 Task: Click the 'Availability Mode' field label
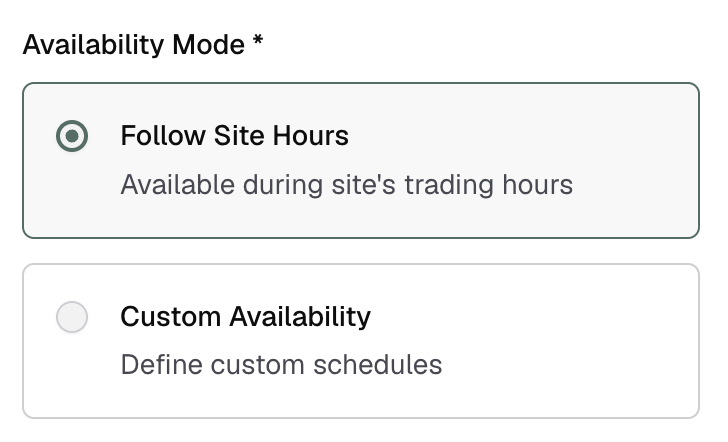(x=133, y=45)
